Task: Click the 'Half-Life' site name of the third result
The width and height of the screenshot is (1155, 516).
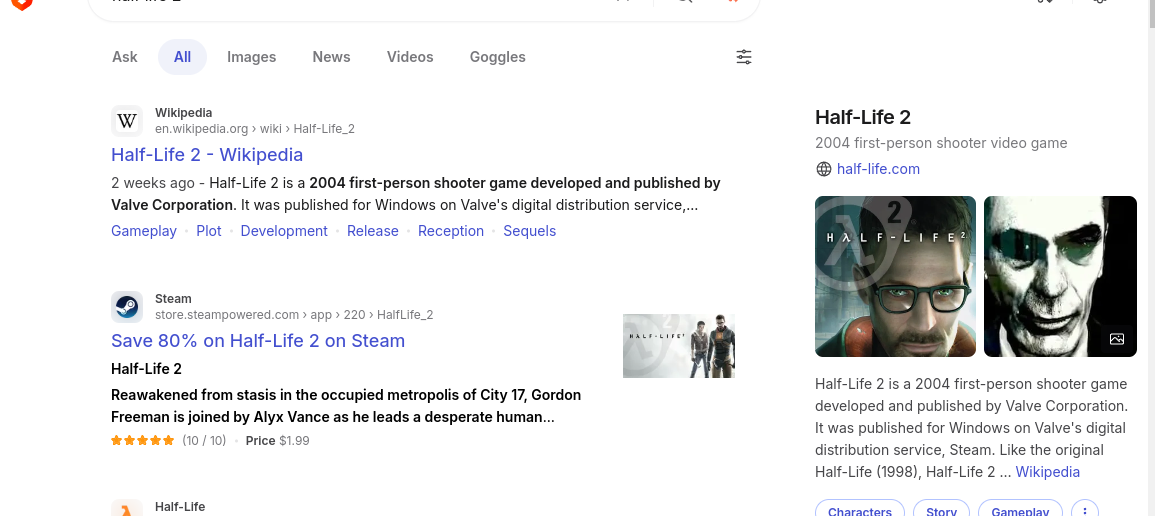Action: click(180, 507)
